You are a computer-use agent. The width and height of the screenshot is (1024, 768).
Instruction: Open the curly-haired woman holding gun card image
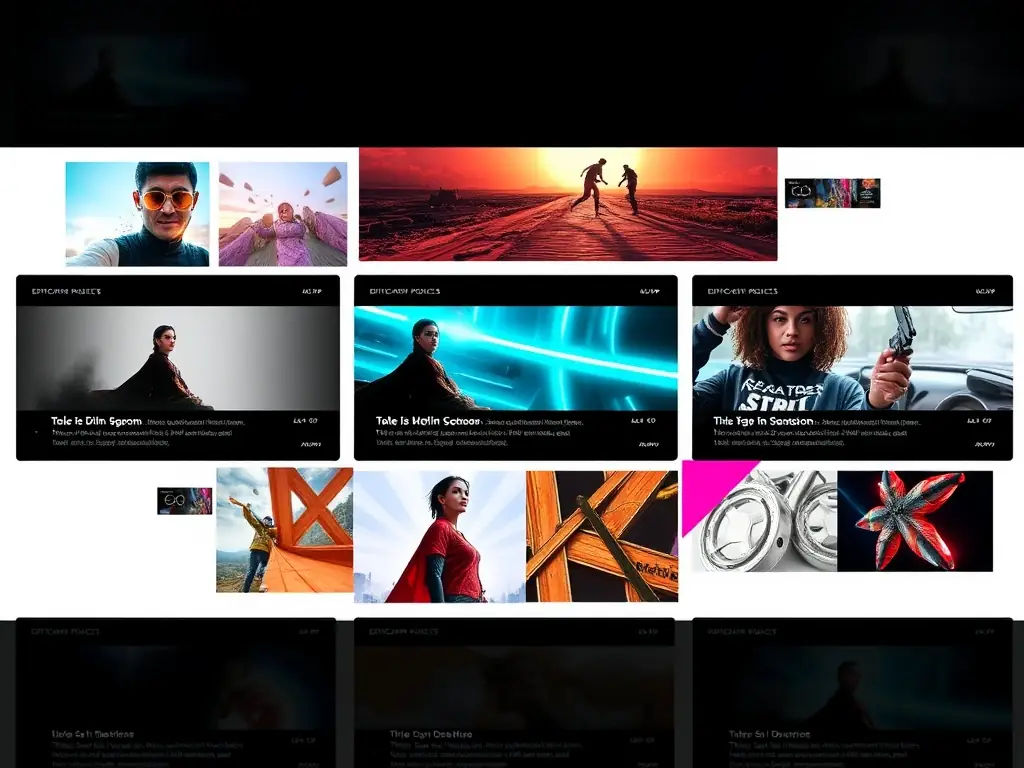[852, 359]
